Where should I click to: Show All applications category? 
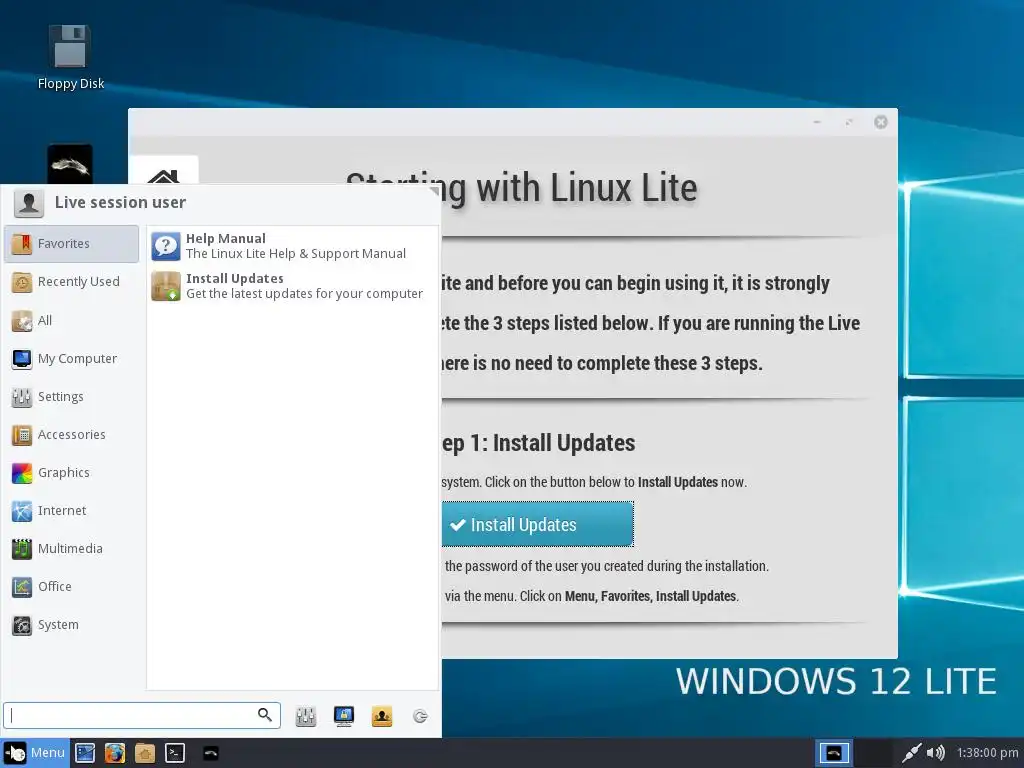click(71, 320)
